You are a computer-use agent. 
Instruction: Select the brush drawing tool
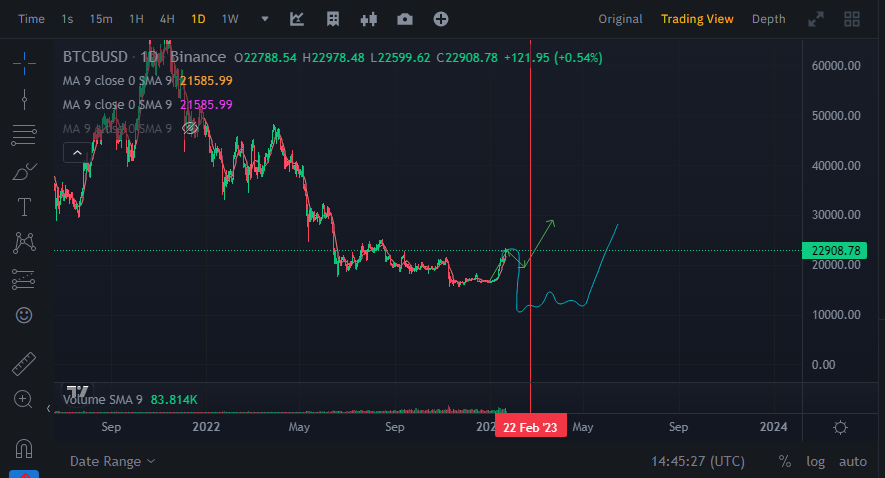(24, 172)
